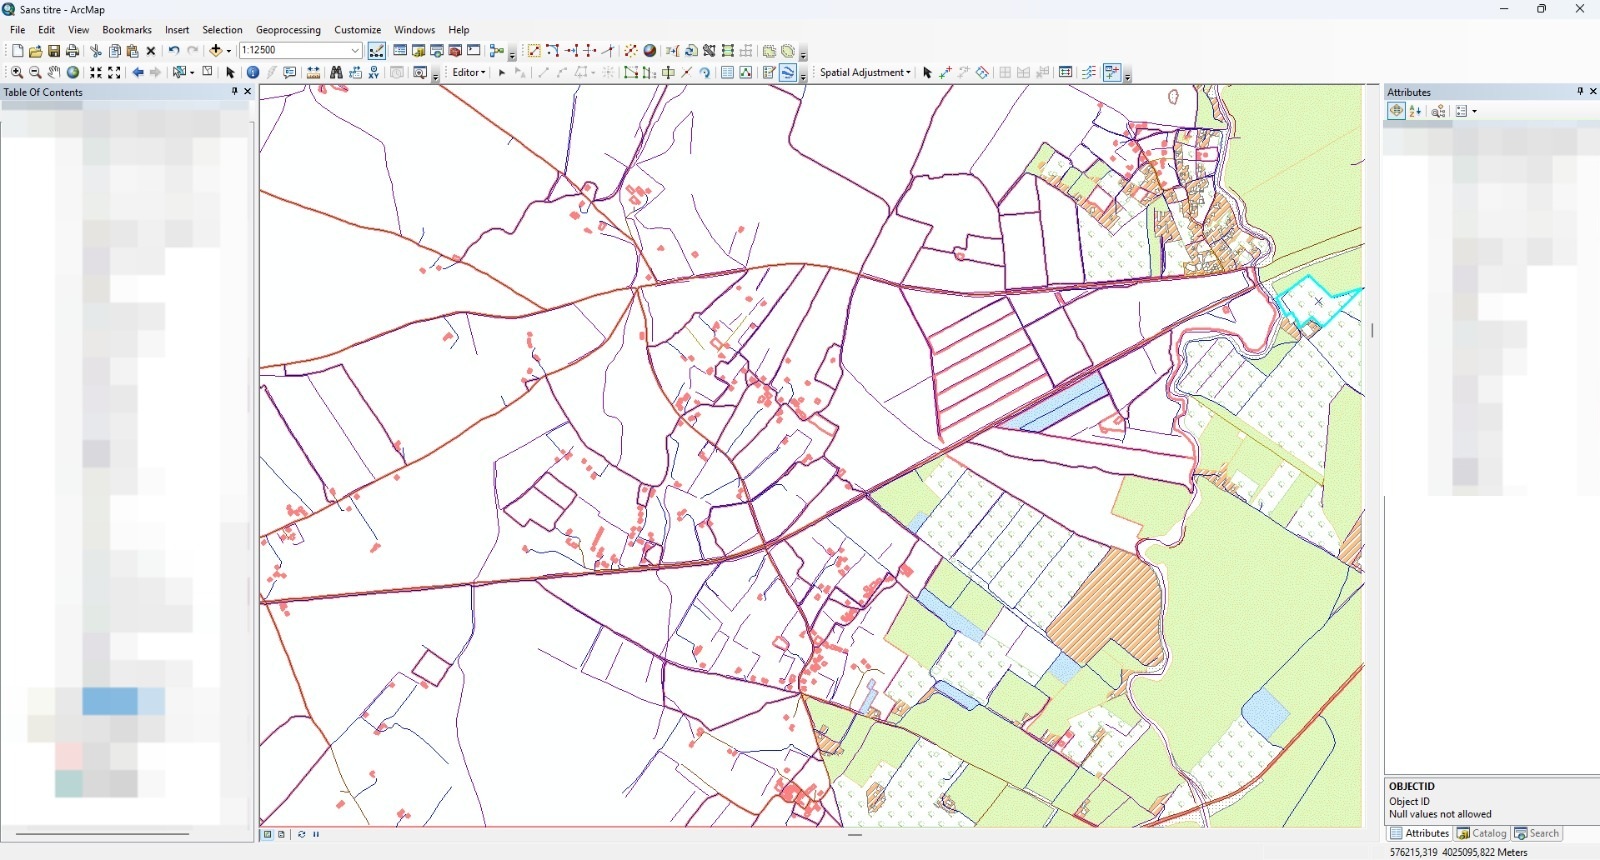Activate the Pan hand tool
Screen dimensions: 1600x860
click(x=54, y=73)
